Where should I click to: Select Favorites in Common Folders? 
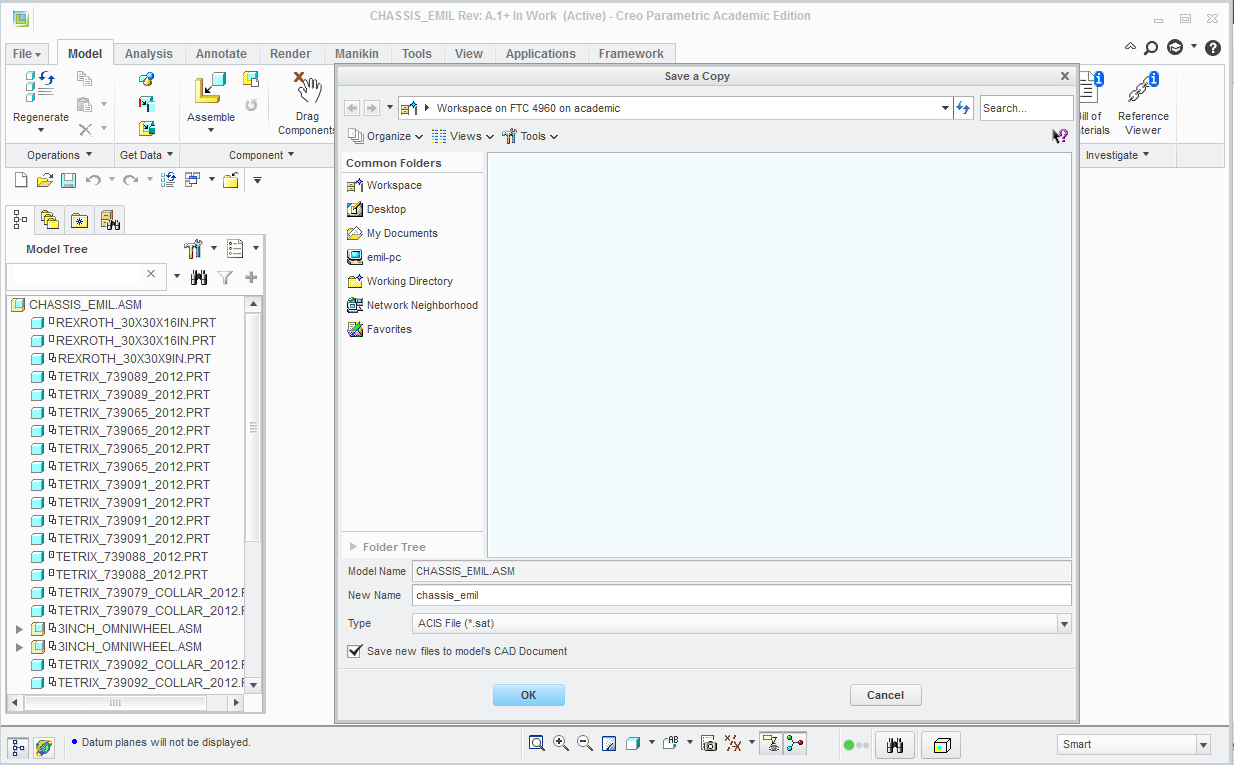[x=379, y=329]
